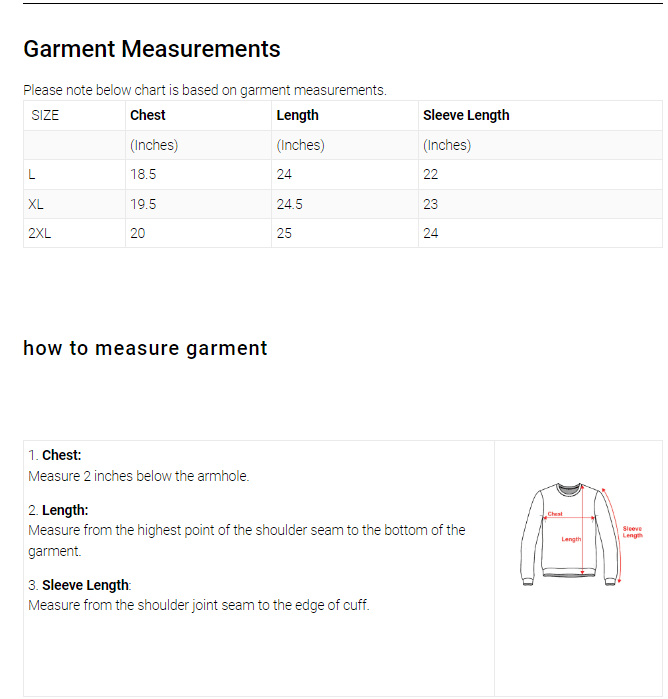This screenshot has width=668, height=699.
Task: Click length value 25 for size 2XL
Action: [285, 233]
